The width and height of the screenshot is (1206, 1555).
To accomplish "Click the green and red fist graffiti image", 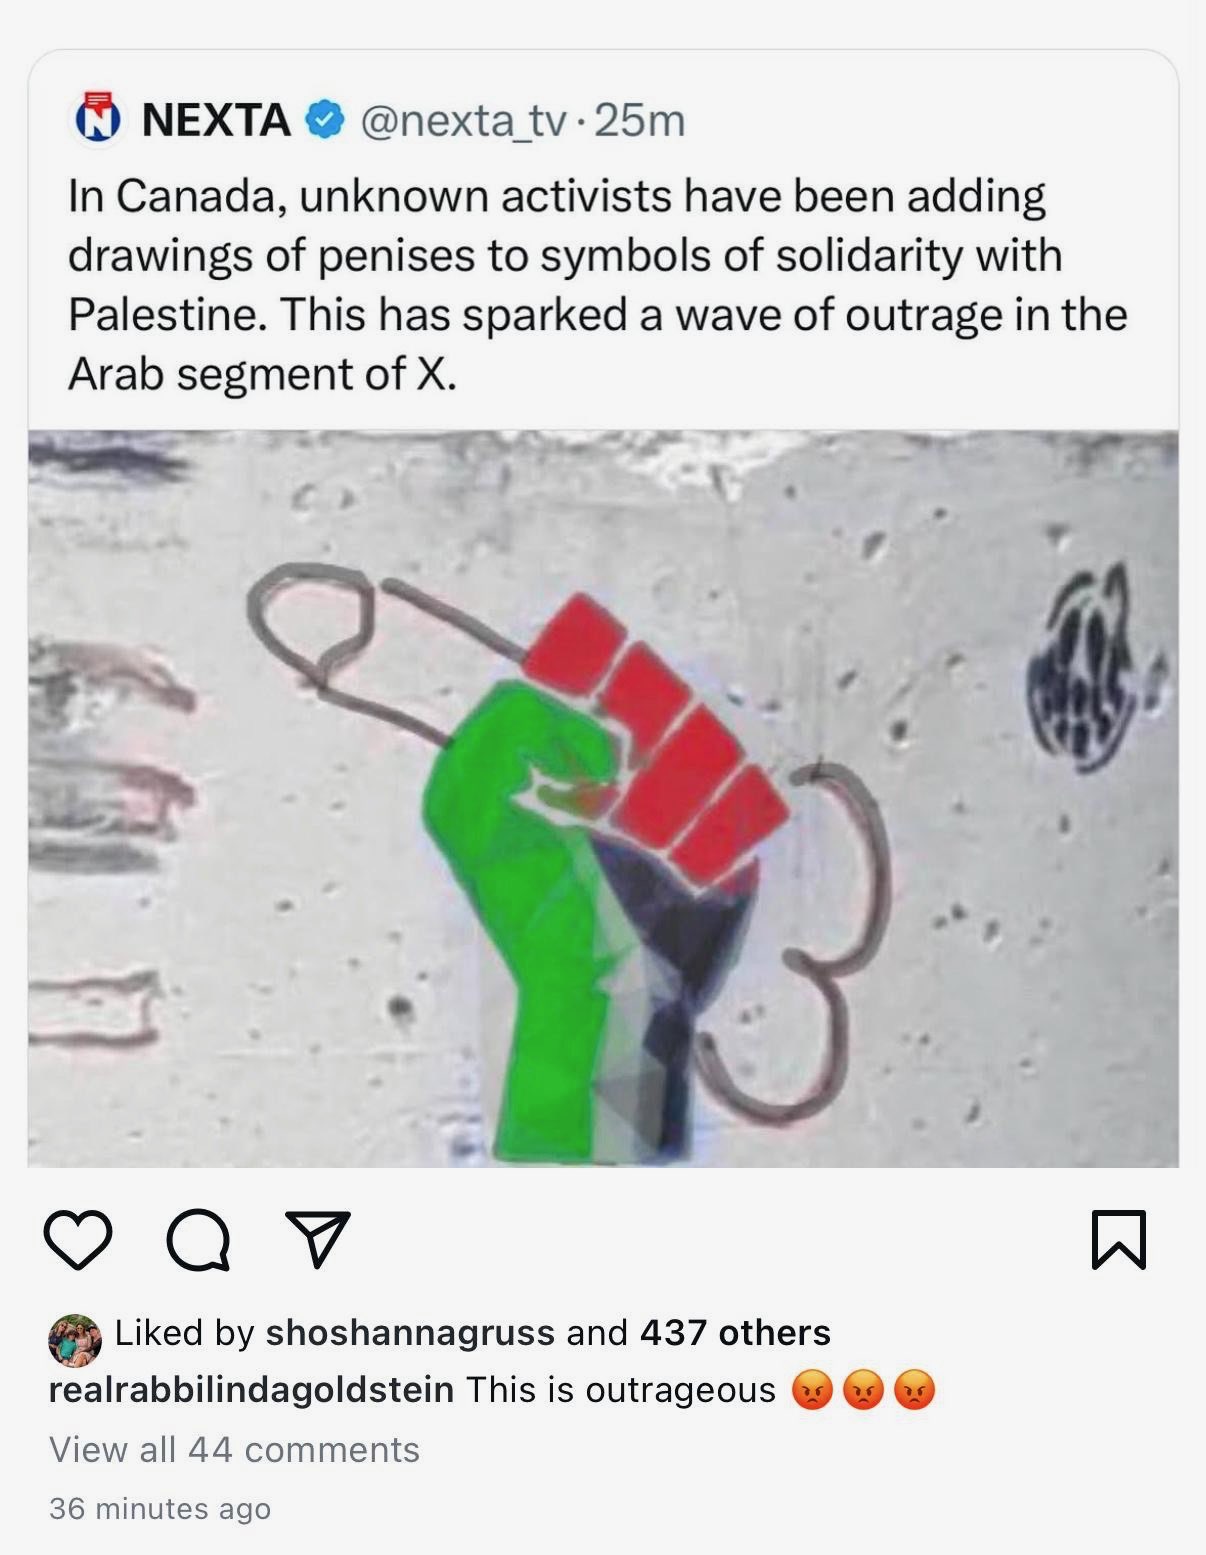I will pos(603,798).
